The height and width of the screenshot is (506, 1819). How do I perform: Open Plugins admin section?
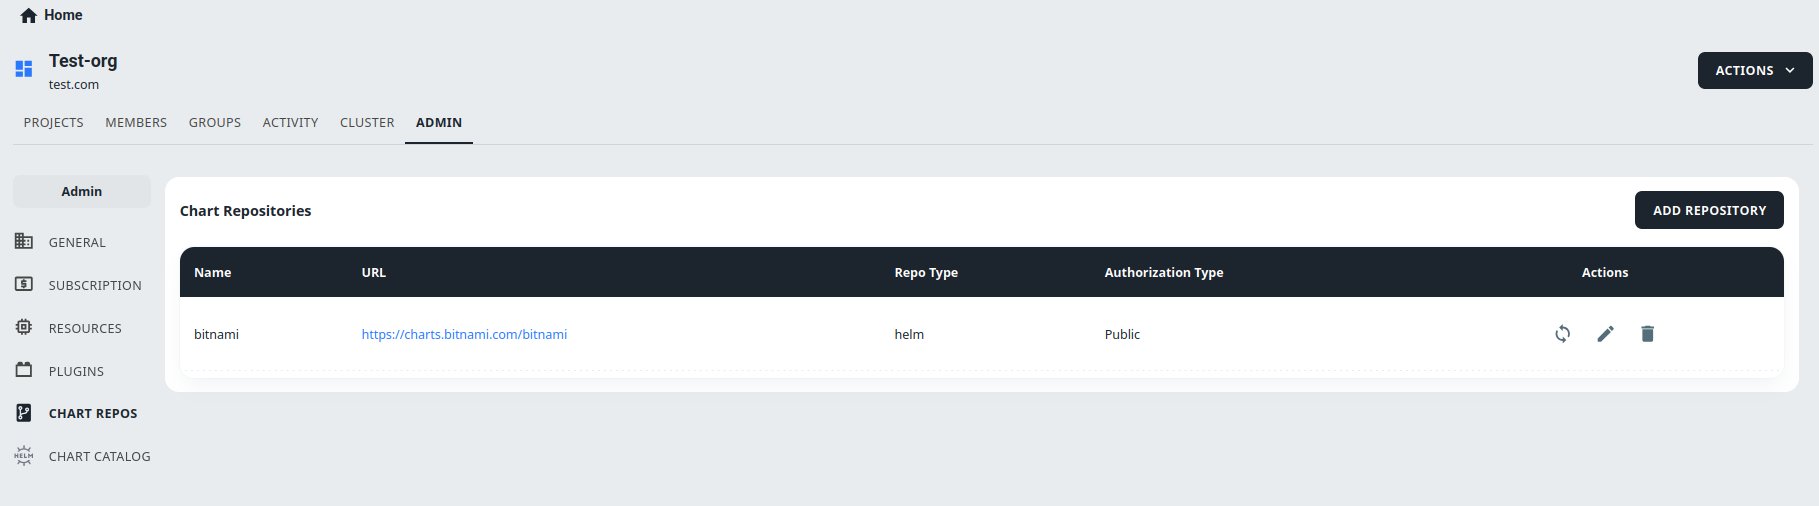click(76, 372)
